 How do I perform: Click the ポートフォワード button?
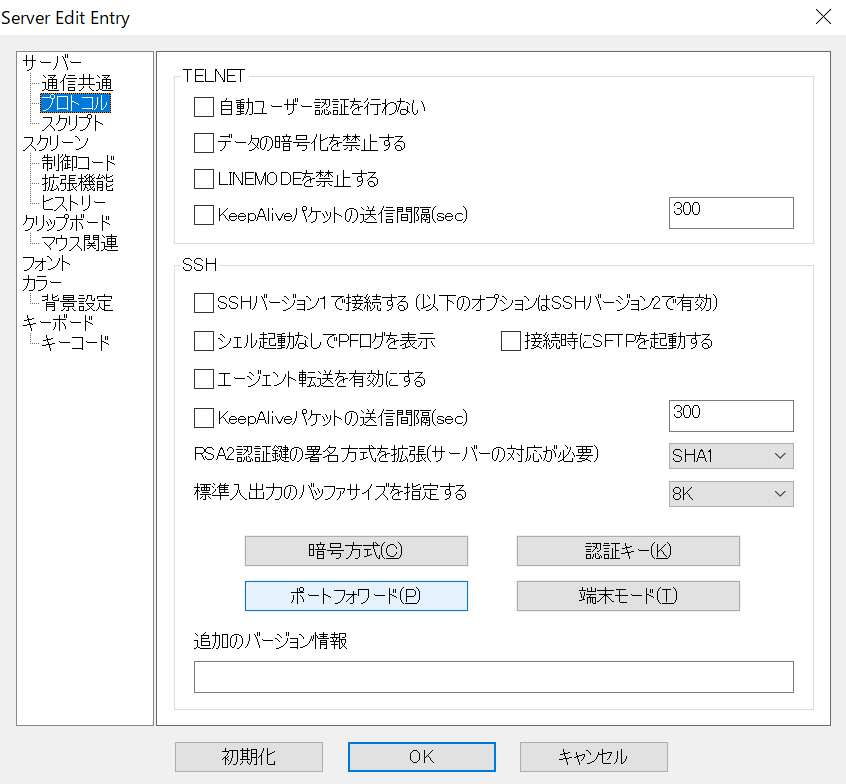[356, 595]
